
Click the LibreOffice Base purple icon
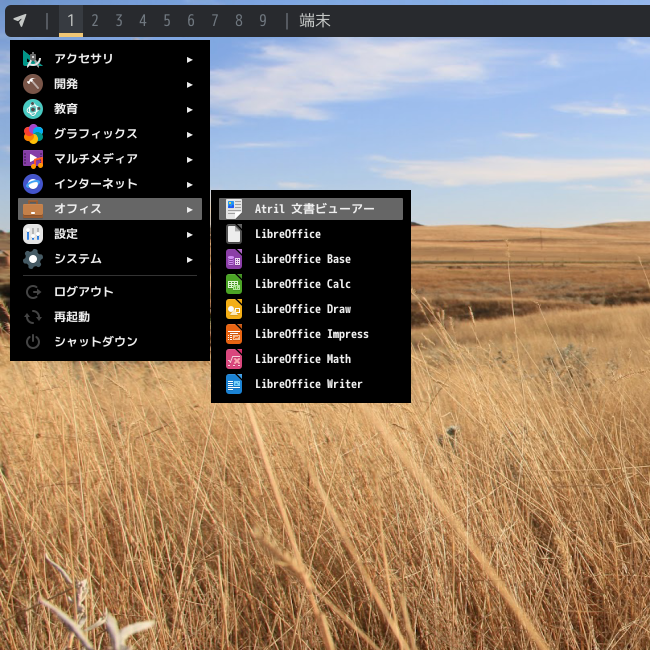tap(234, 259)
